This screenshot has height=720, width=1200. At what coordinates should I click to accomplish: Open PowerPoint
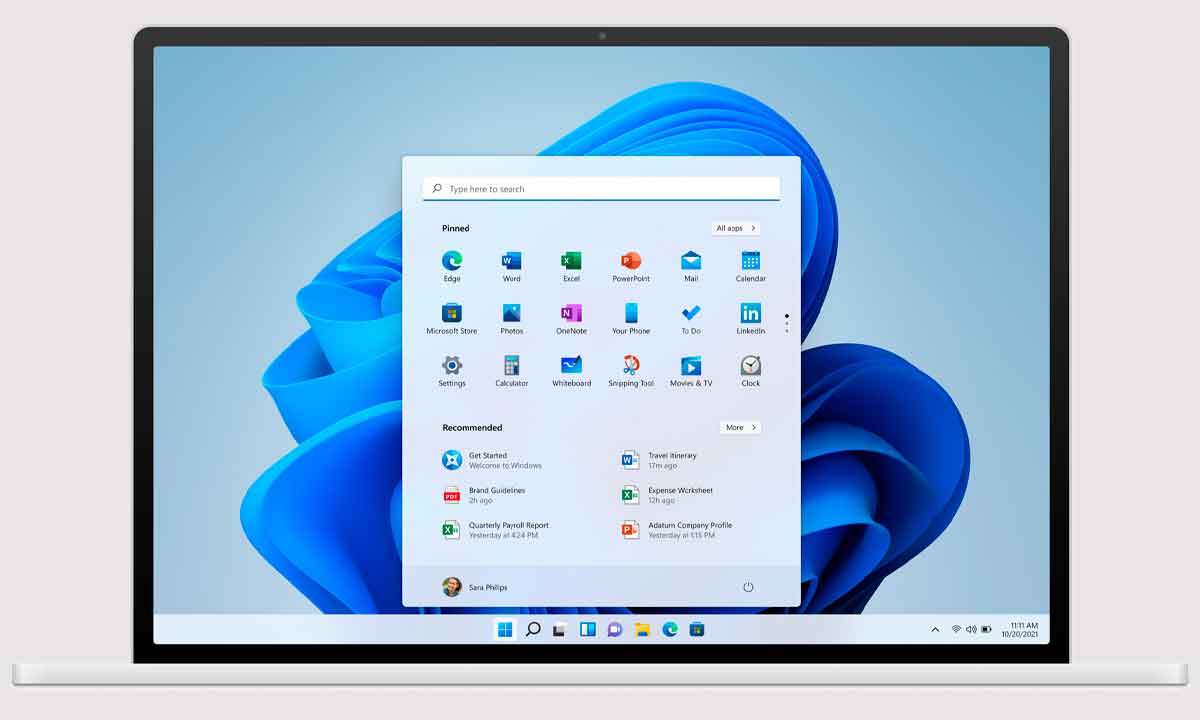coord(631,262)
